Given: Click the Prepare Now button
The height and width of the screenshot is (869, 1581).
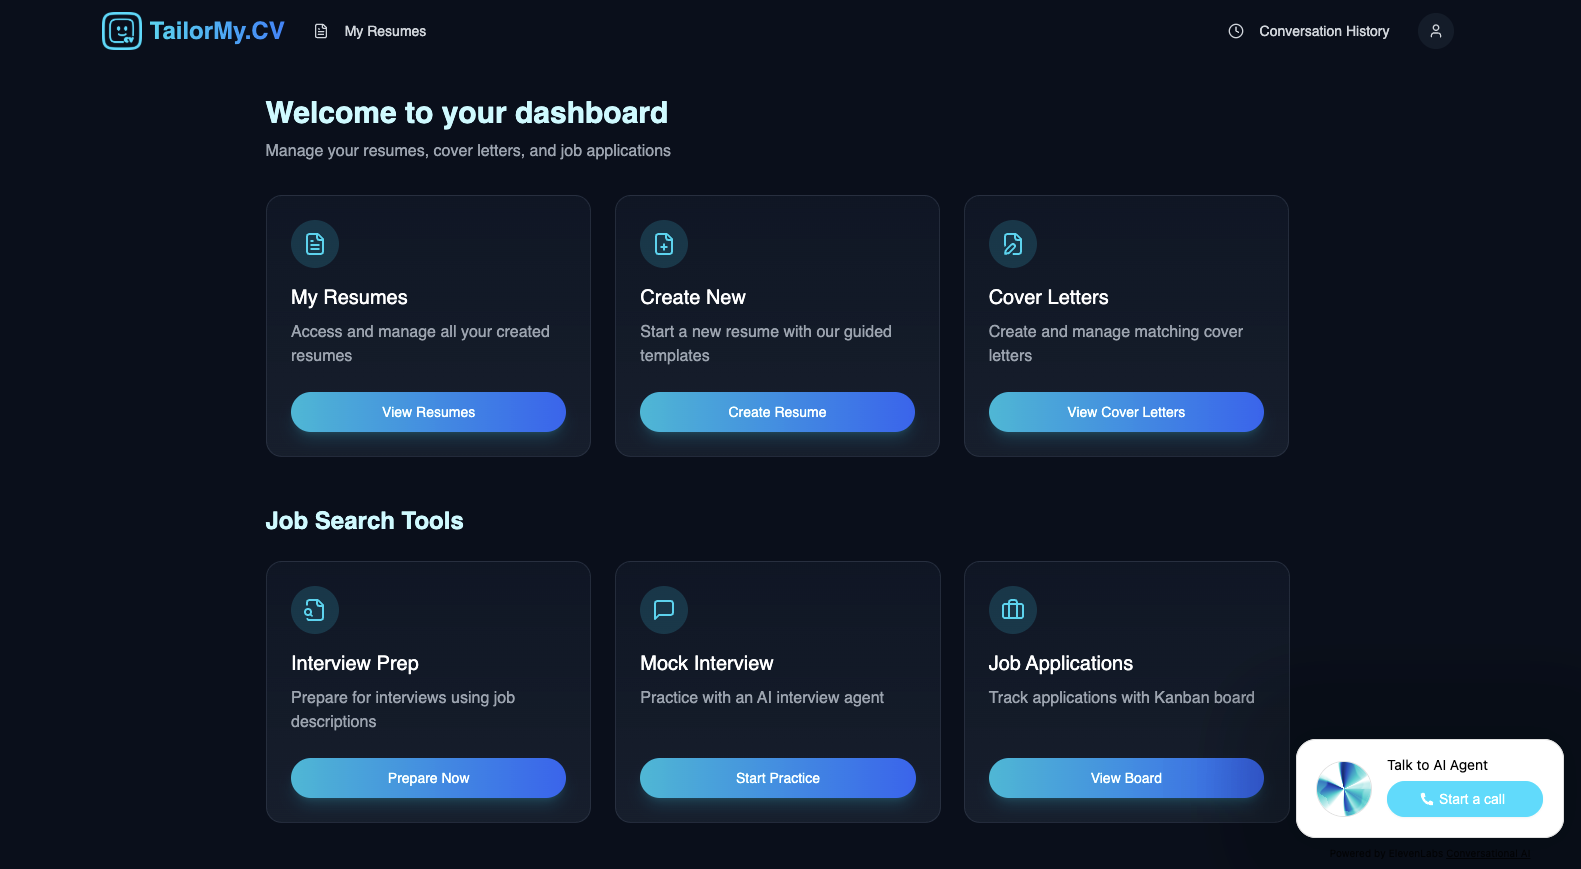Looking at the screenshot, I should (428, 778).
